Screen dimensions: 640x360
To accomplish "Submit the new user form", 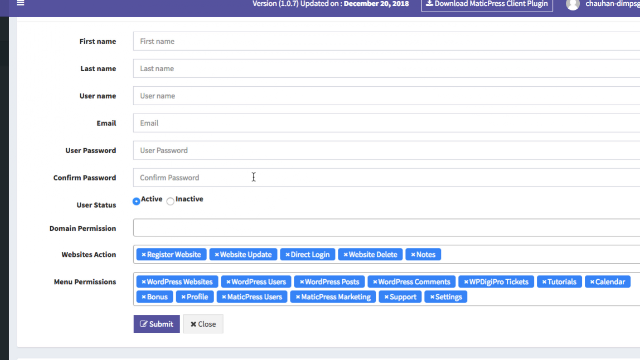I will click(x=157, y=324).
